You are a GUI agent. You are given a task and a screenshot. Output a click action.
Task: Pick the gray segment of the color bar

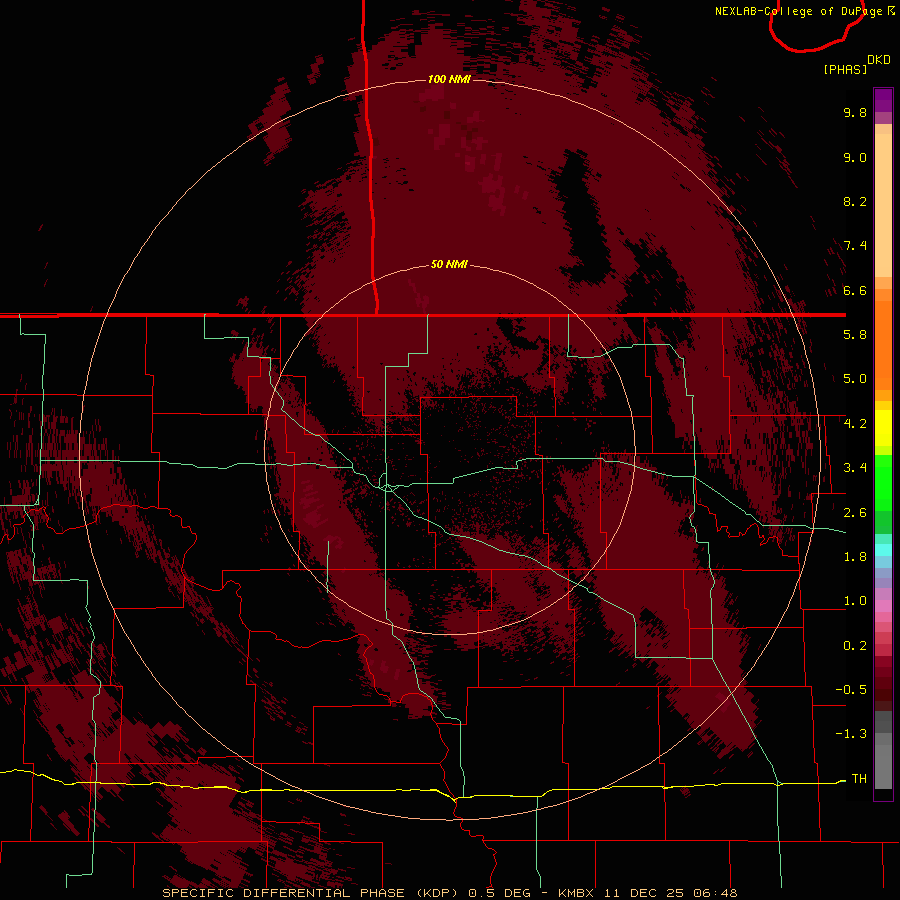(x=883, y=750)
